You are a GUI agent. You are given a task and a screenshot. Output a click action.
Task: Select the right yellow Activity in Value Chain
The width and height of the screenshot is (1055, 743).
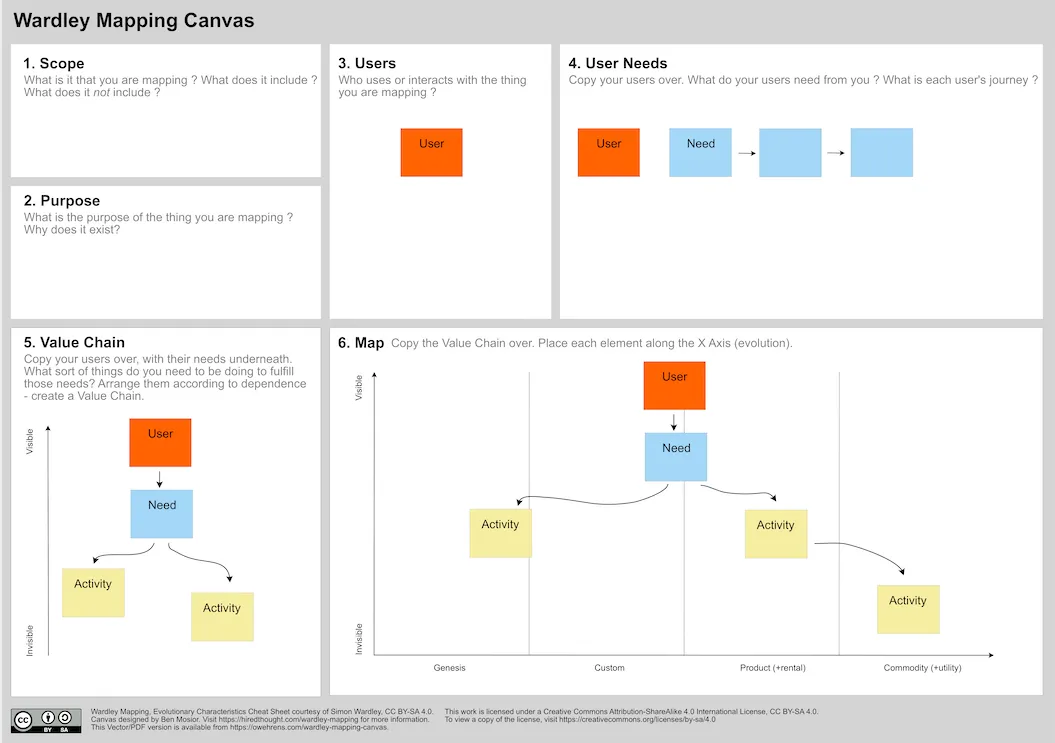[223, 616]
